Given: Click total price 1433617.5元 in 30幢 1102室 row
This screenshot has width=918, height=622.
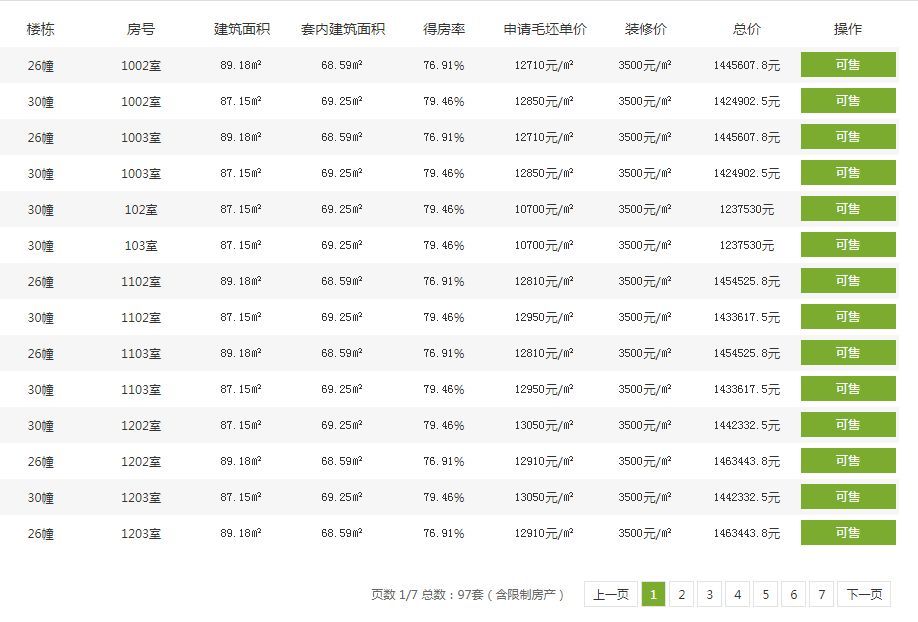Looking at the screenshot, I should 746,317.
